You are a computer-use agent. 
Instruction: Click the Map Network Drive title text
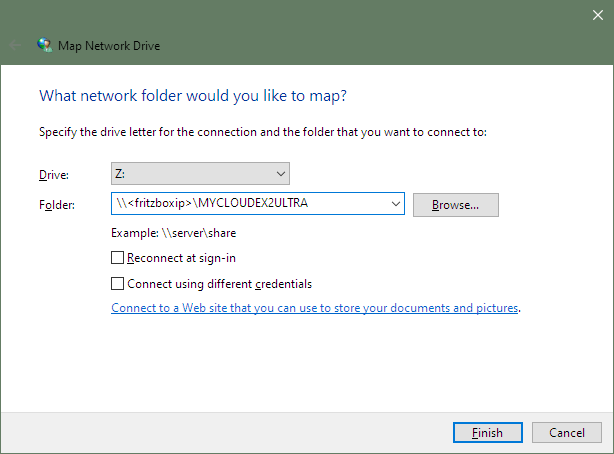click(x=109, y=46)
